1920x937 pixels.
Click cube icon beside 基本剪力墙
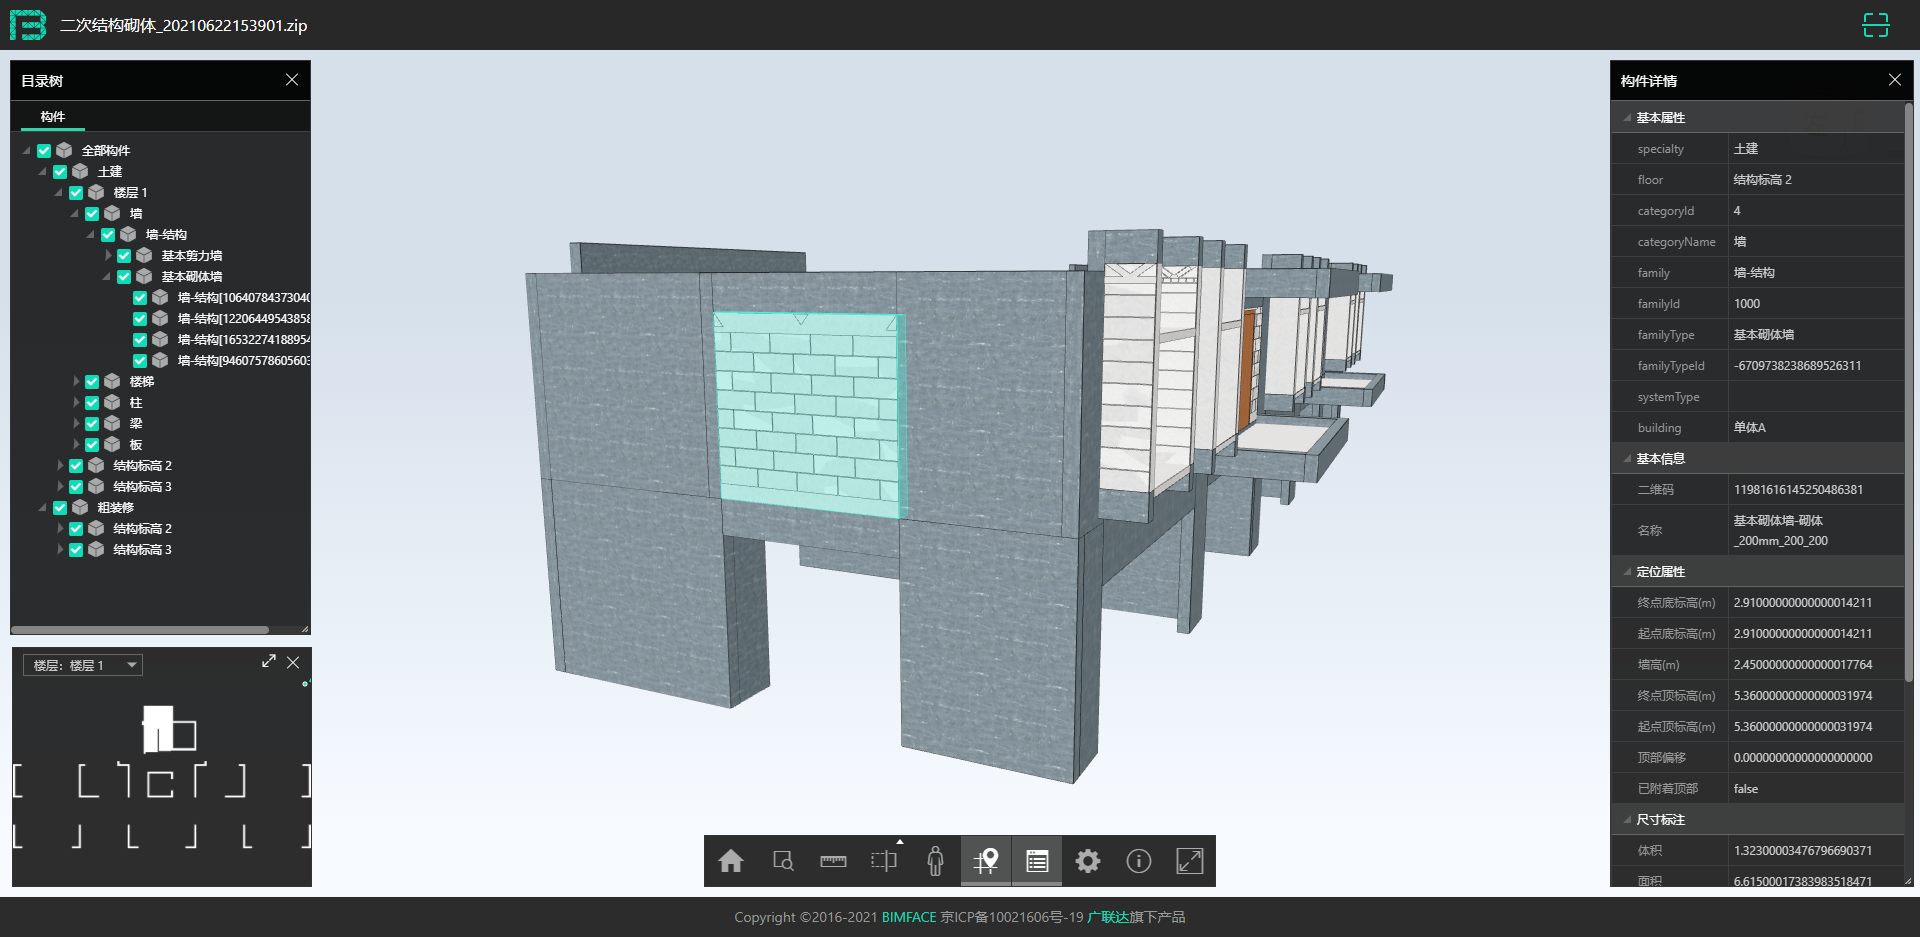point(144,255)
